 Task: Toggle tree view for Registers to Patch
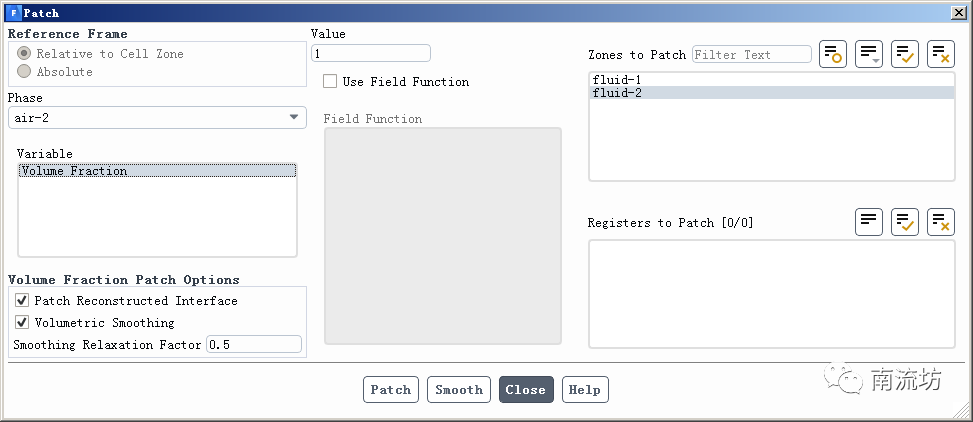point(869,222)
